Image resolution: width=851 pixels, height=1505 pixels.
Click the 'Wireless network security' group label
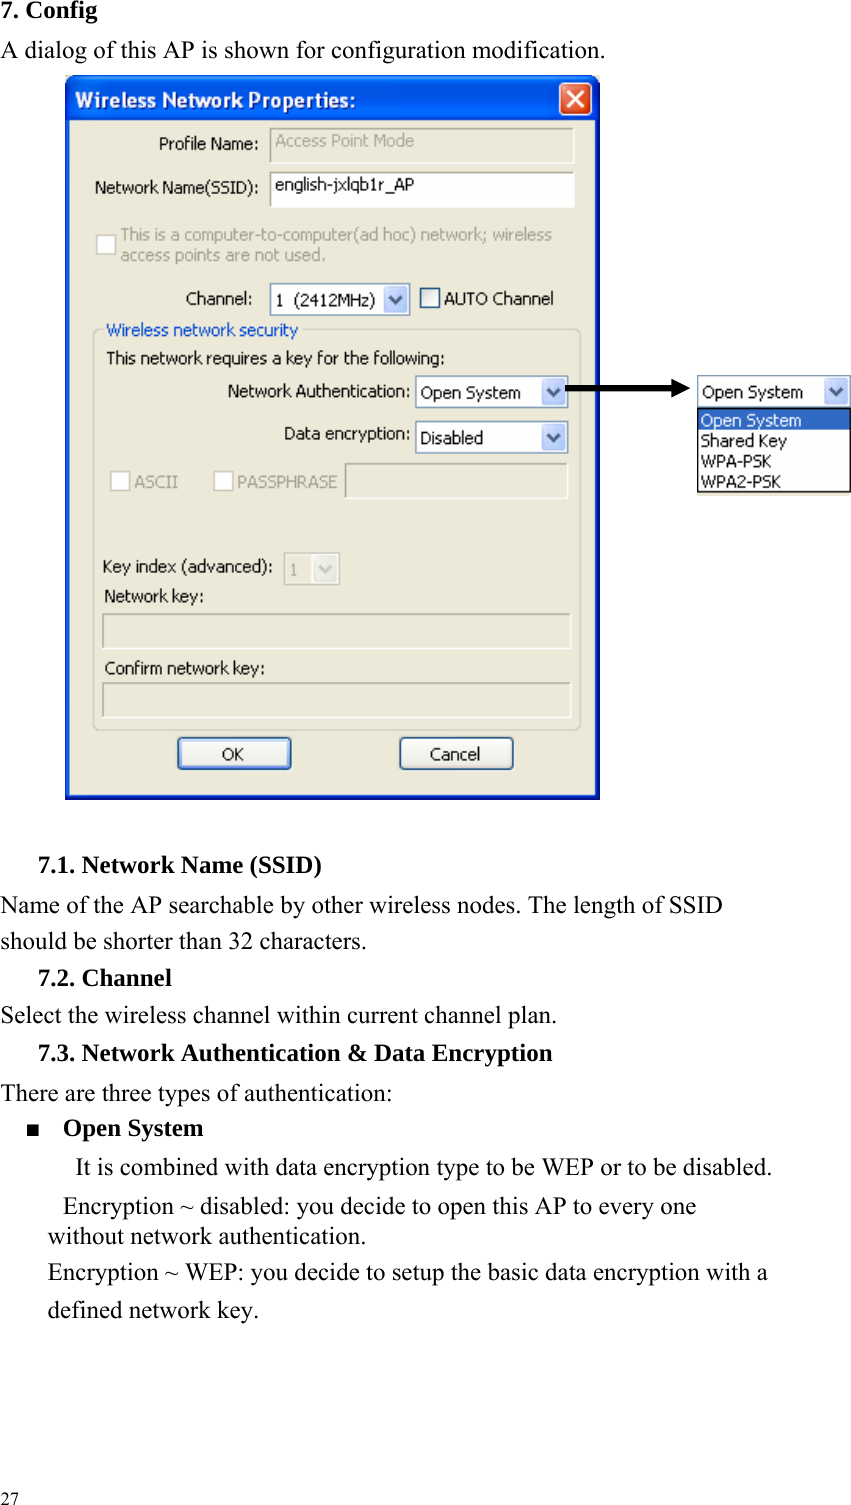point(202,330)
